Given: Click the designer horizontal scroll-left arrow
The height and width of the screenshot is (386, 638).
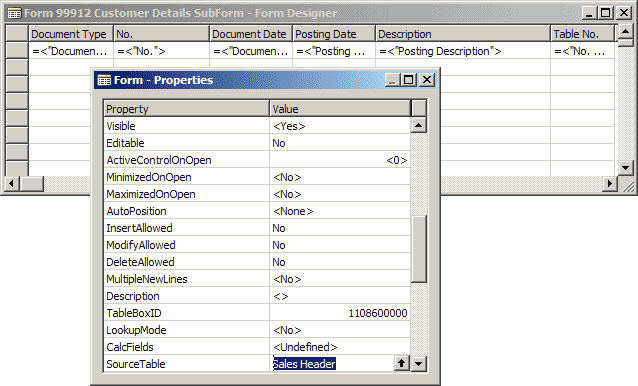Looking at the screenshot, I should [x=11, y=183].
